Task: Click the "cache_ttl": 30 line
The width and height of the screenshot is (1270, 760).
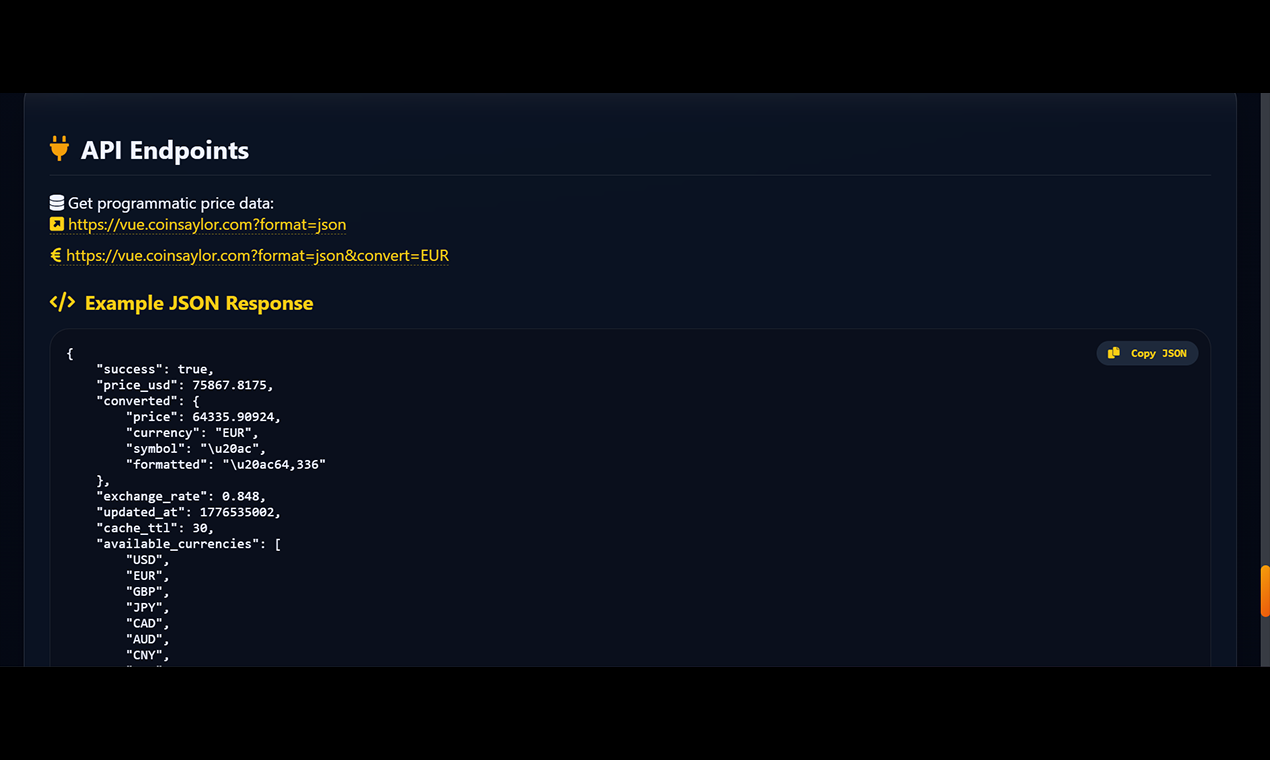Action: pyautogui.click(x=155, y=528)
